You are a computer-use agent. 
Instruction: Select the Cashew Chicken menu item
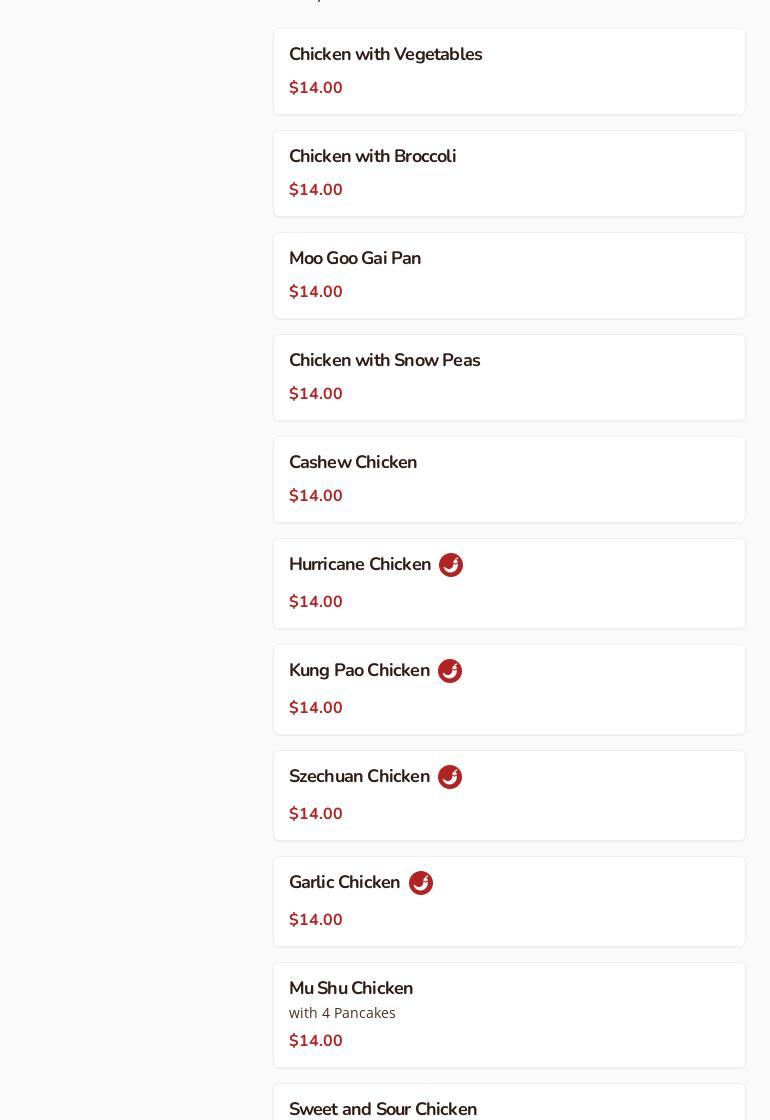[x=353, y=463]
